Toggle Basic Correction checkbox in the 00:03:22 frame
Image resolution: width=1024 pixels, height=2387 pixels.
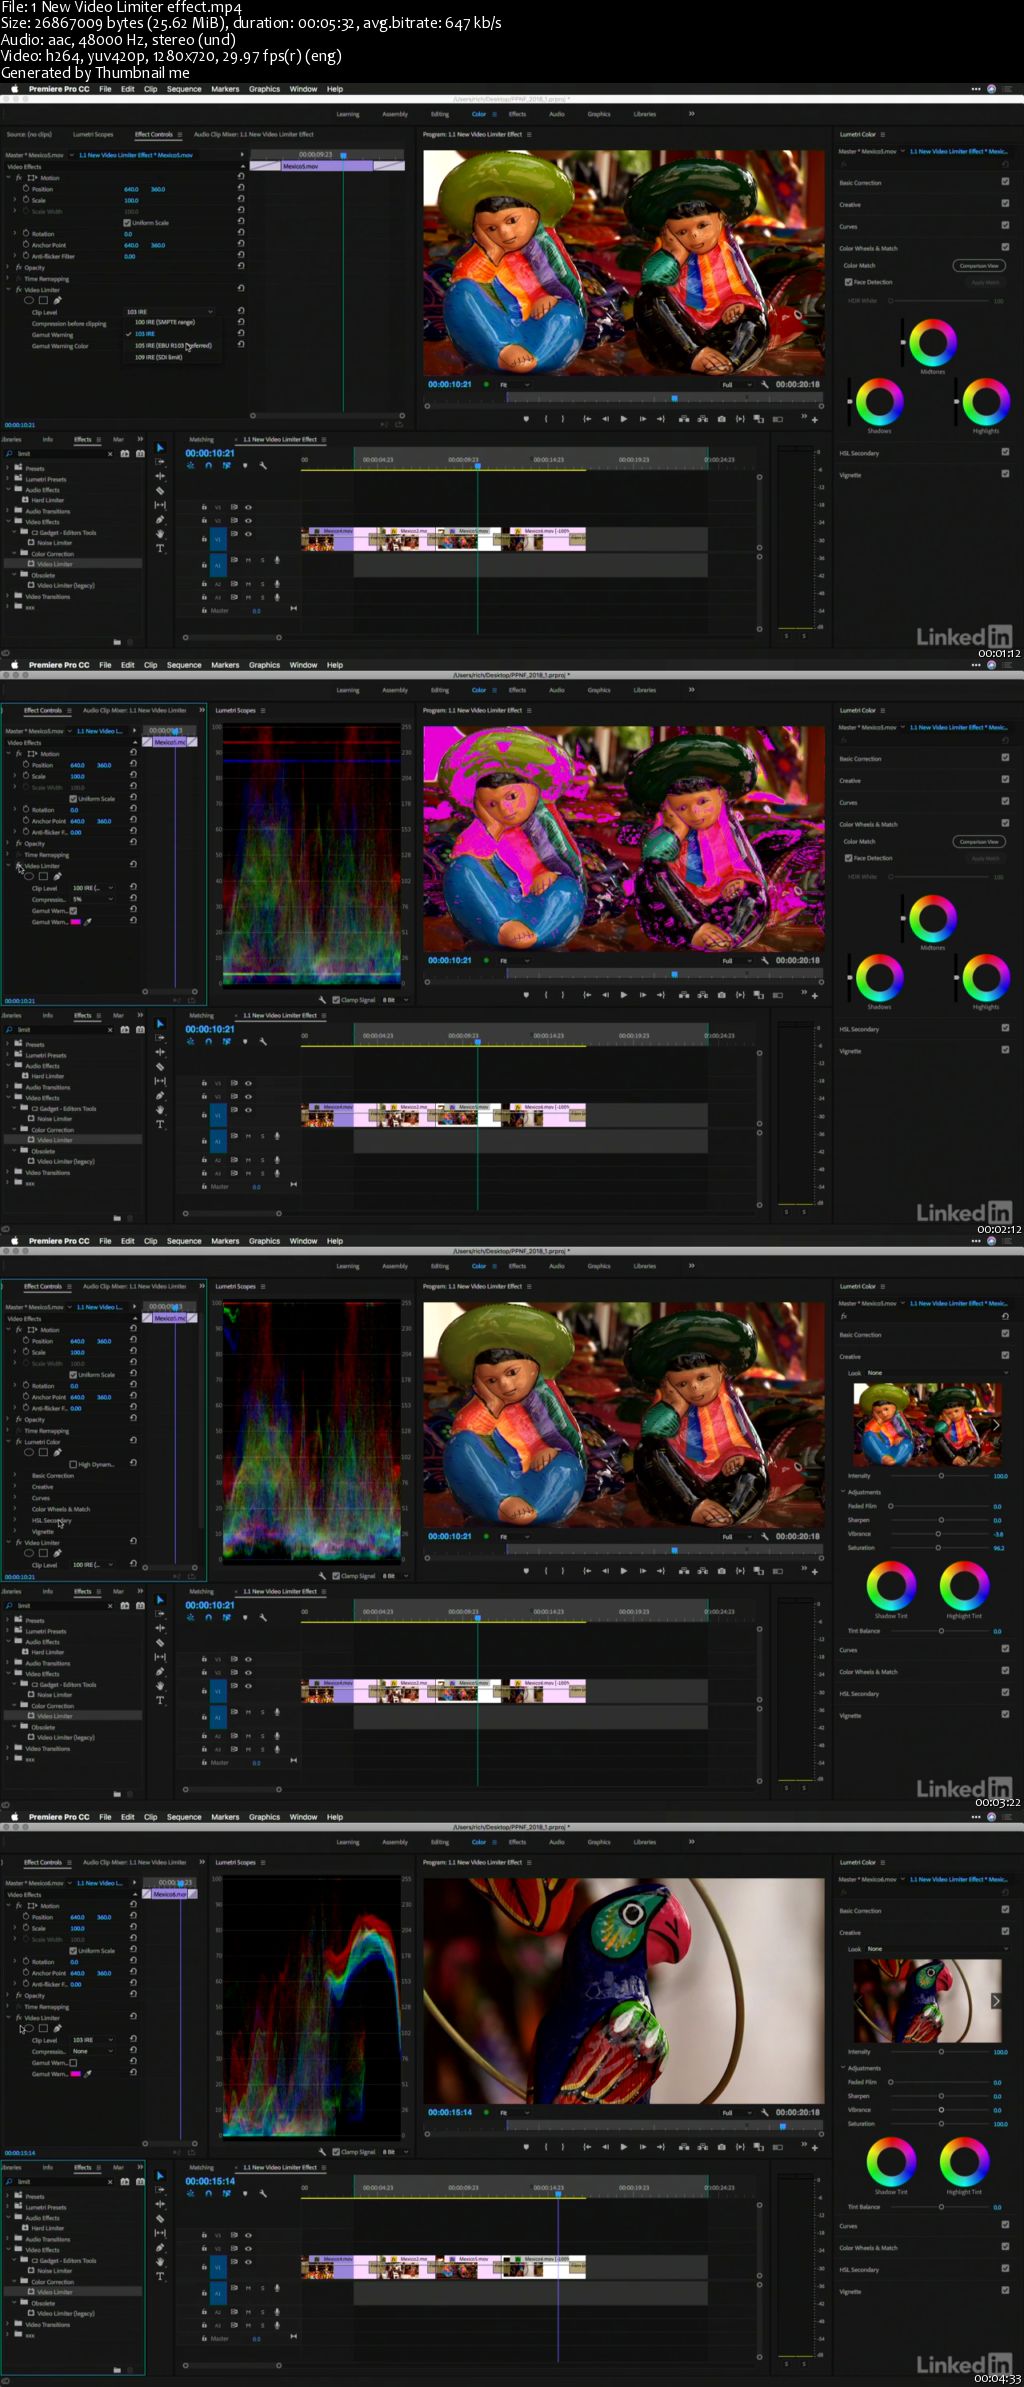[x=1005, y=1334]
